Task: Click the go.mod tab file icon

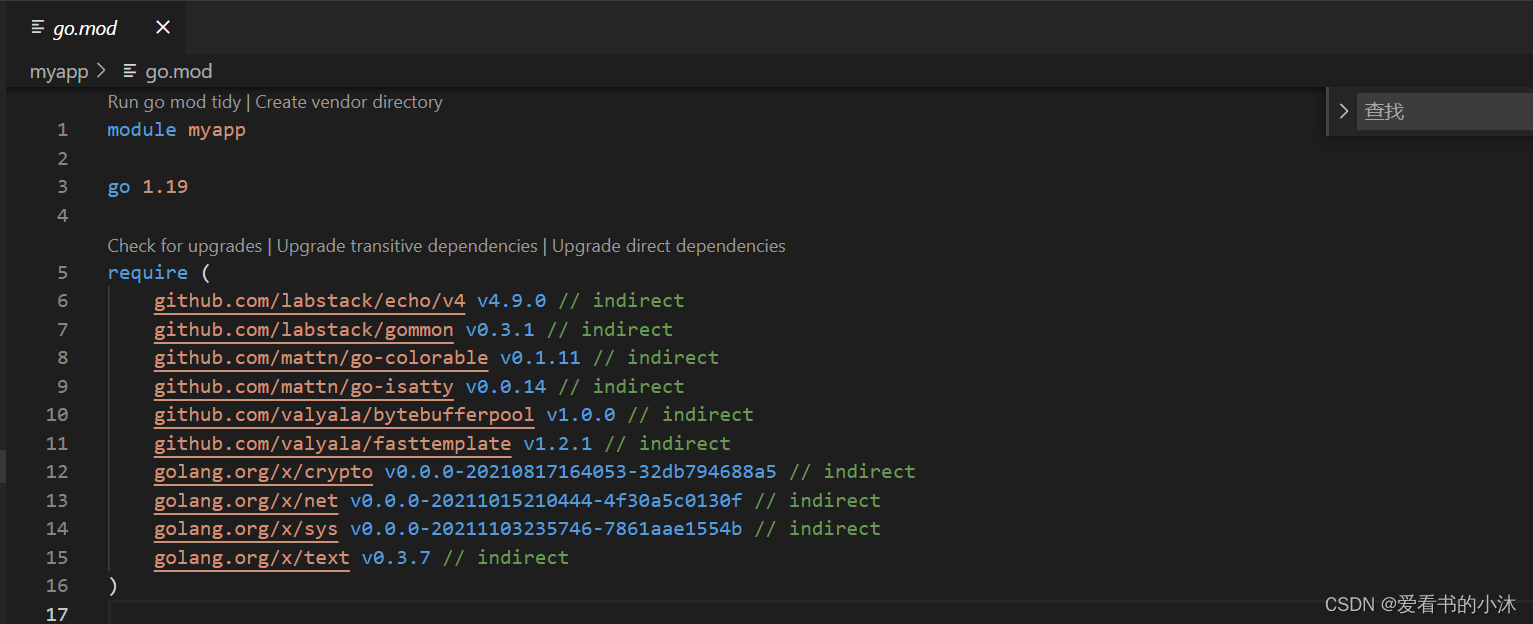Action: click(38, 28)
